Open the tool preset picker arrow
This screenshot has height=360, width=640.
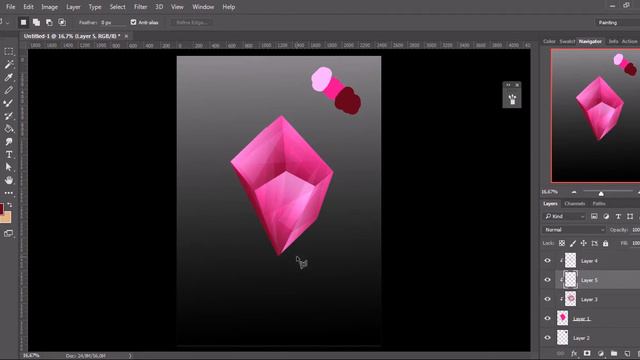coord(7,22)
